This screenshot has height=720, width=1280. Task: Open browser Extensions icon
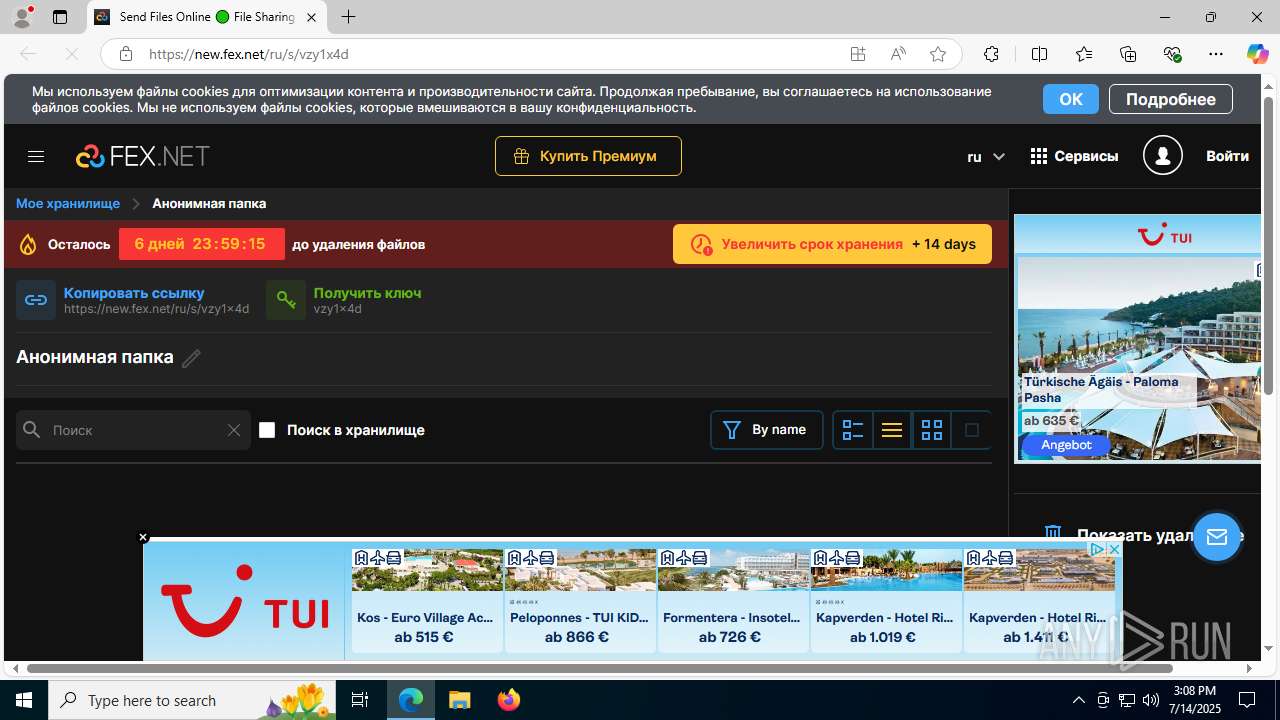(x=991, y=54)
